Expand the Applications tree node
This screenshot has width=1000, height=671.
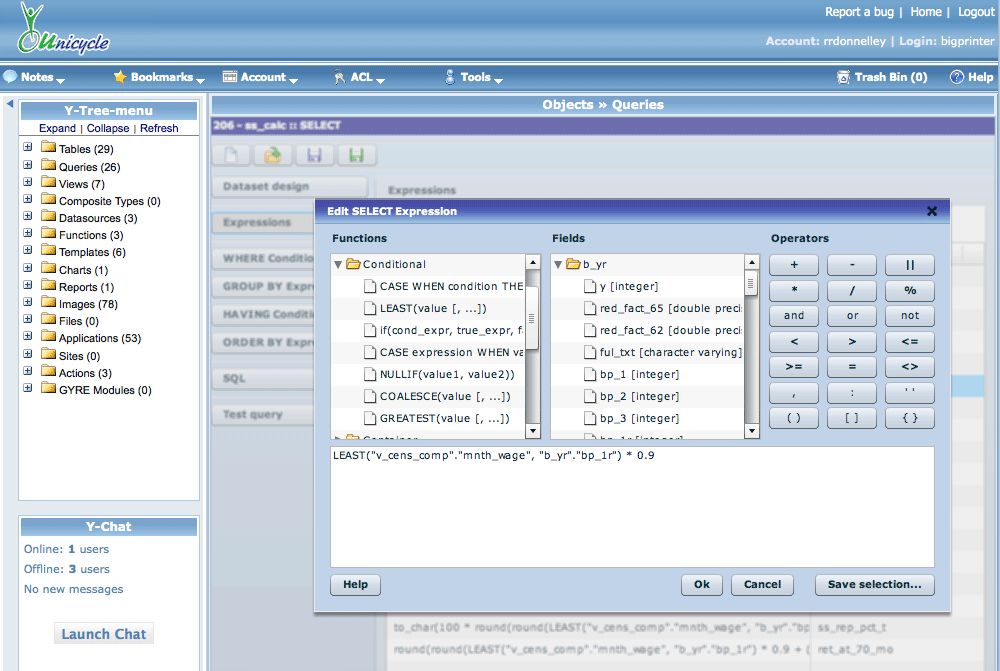click(x=28, y=337)
